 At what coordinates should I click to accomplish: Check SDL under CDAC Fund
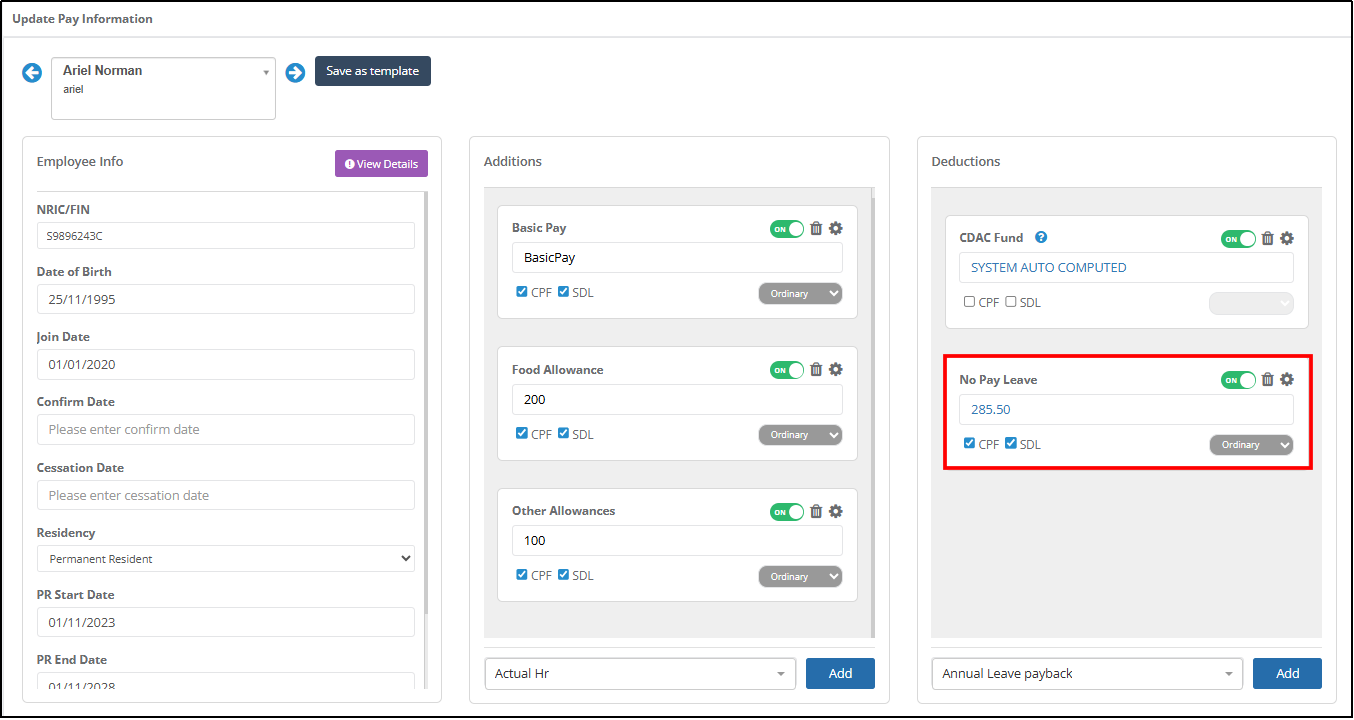(x=1010, y=301)
